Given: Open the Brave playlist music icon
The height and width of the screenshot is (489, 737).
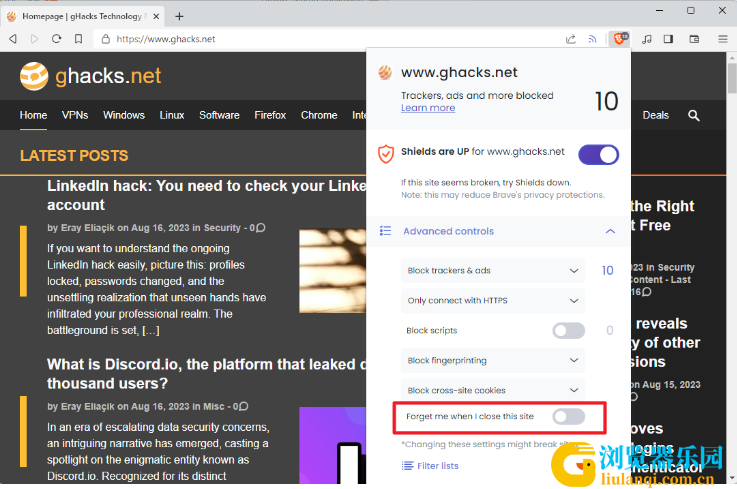Looking at the screenshot, I should pos(647,39).
